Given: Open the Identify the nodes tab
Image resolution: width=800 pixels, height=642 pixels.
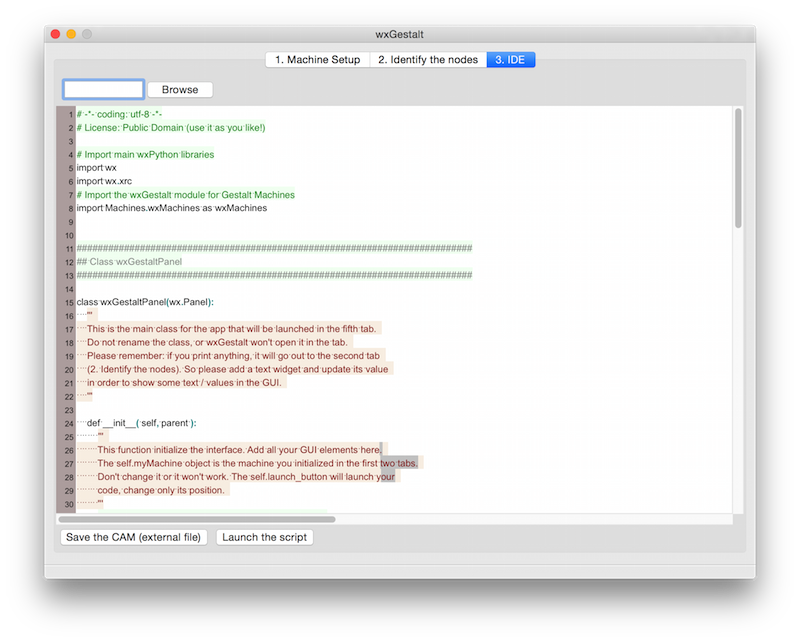Looking at the screenshot, I should pyautogui.click(x=428, y=60).
